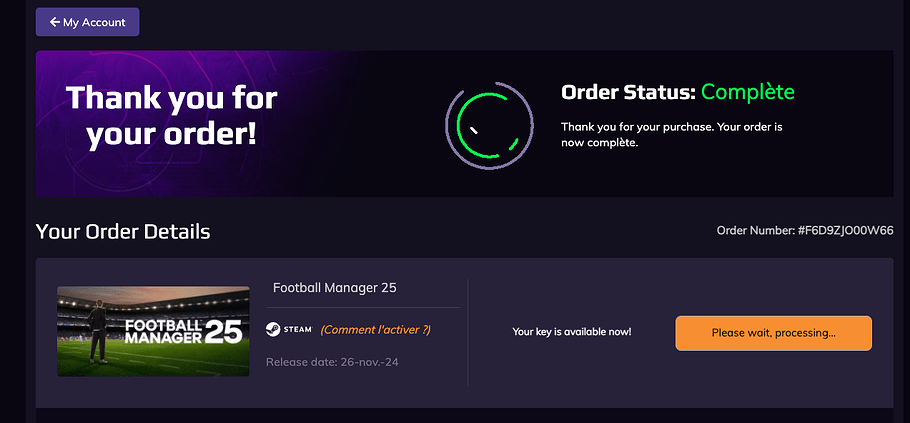Click the Your key is available now! message

coord(572,332)
